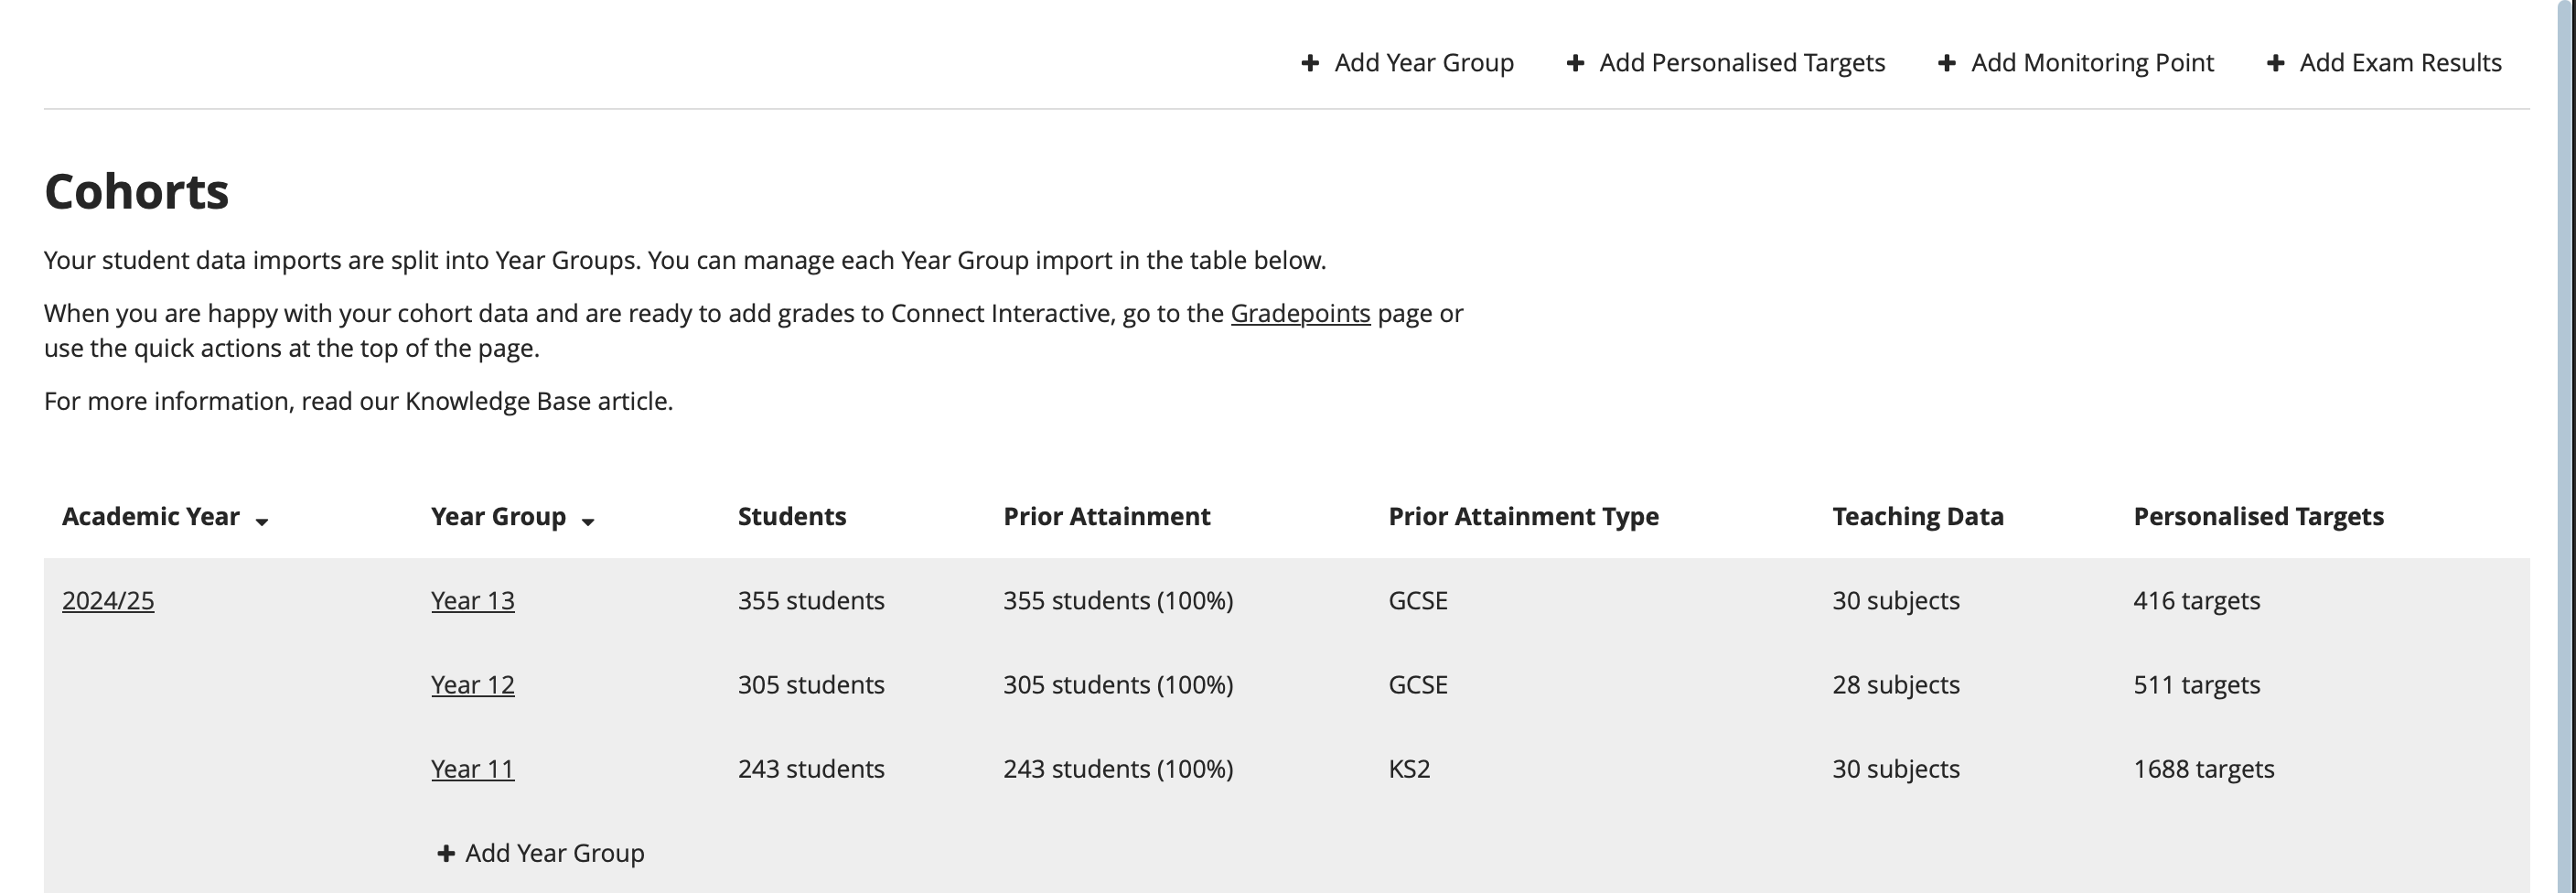
Task: Click 355 students (100%) prior attainment
Action: pyautogui.click(x=1118, y=600)
